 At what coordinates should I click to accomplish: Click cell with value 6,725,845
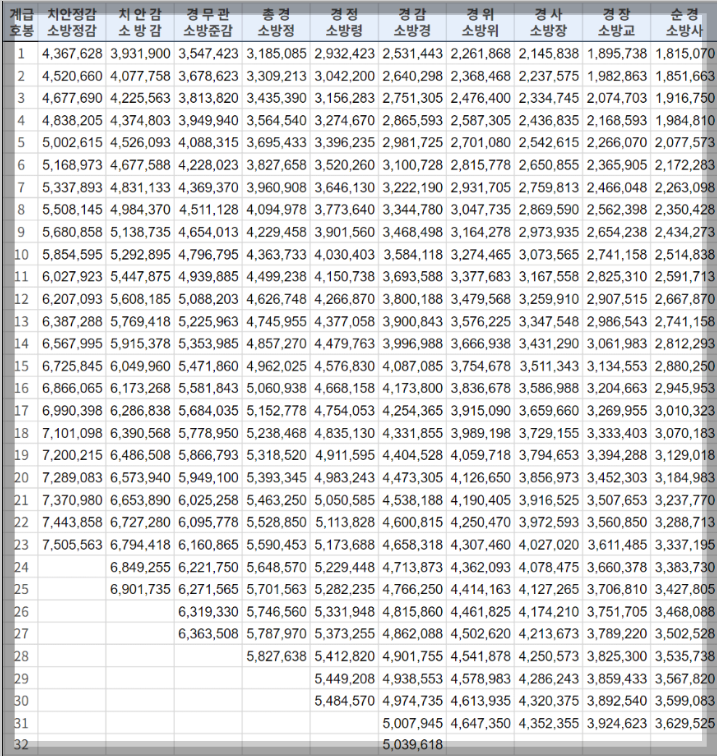click(72, 366)
